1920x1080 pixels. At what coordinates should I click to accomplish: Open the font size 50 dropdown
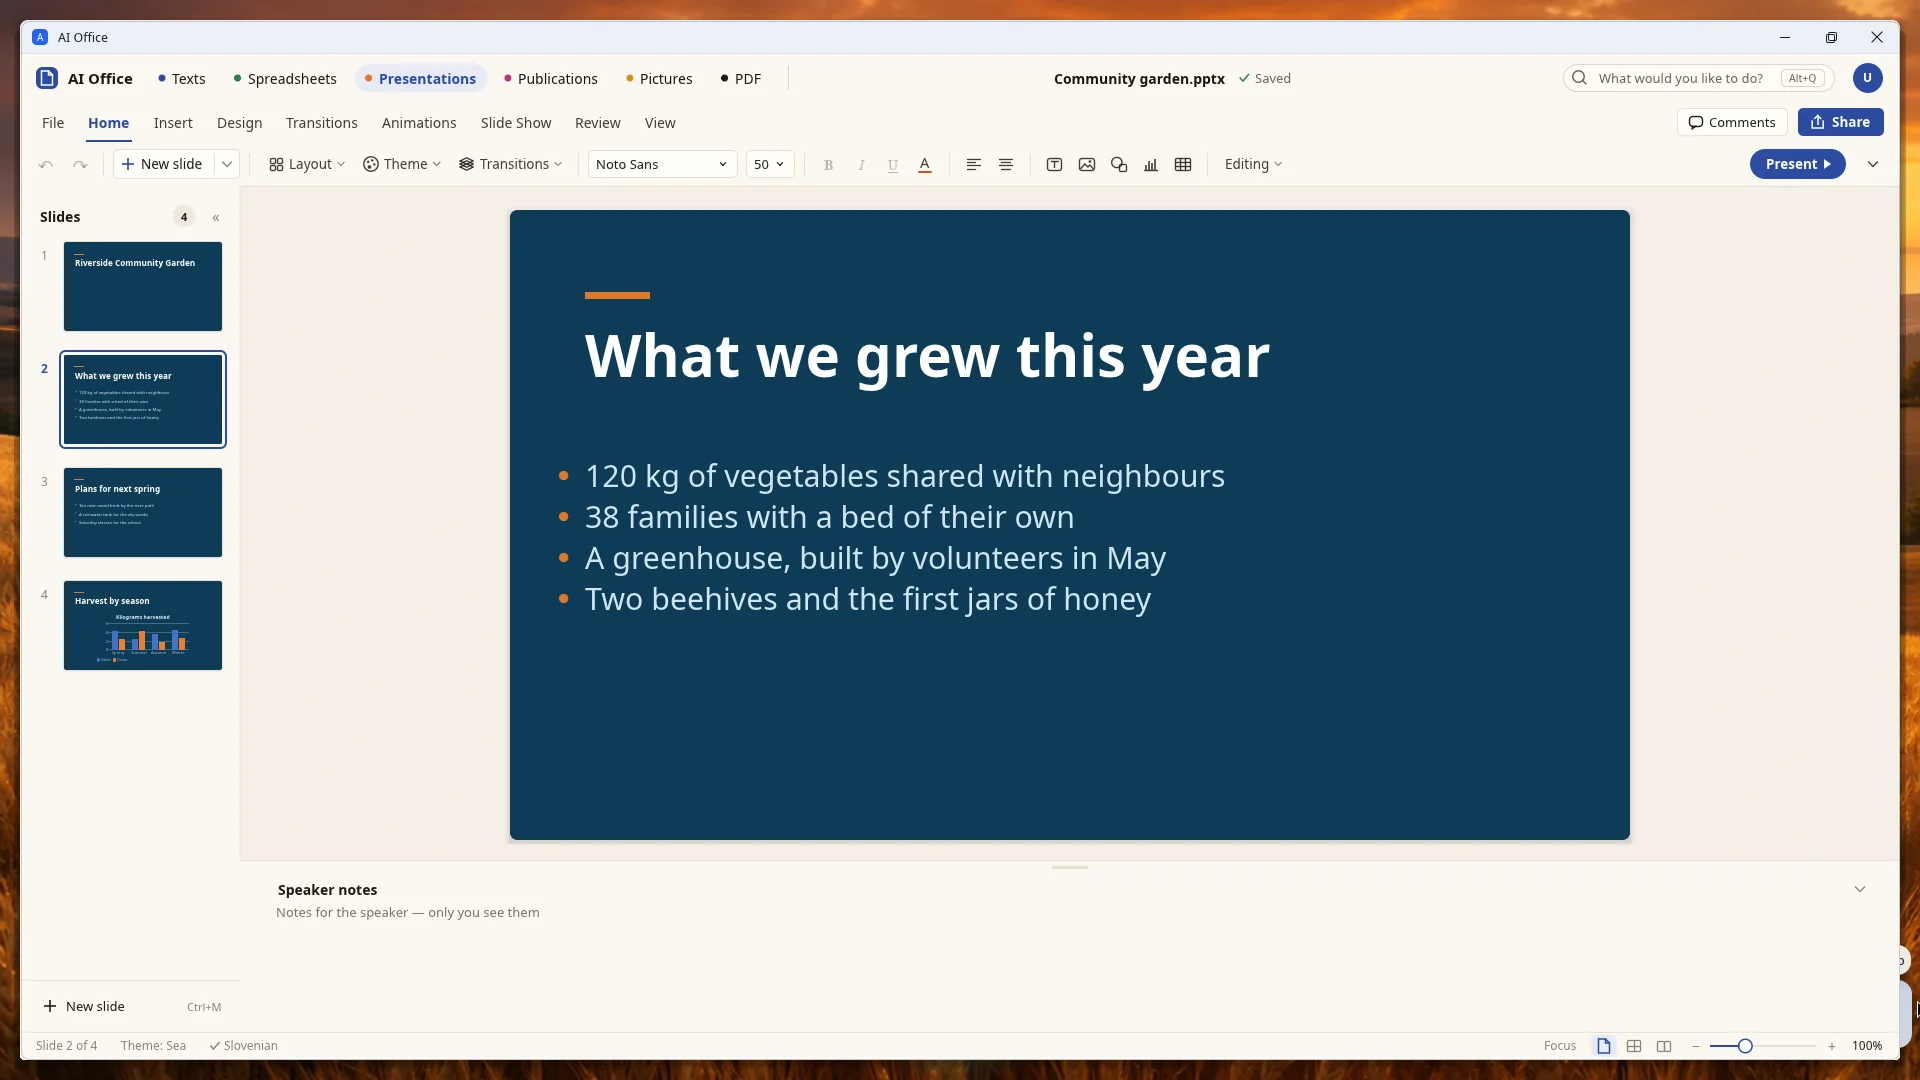(770, 165)
